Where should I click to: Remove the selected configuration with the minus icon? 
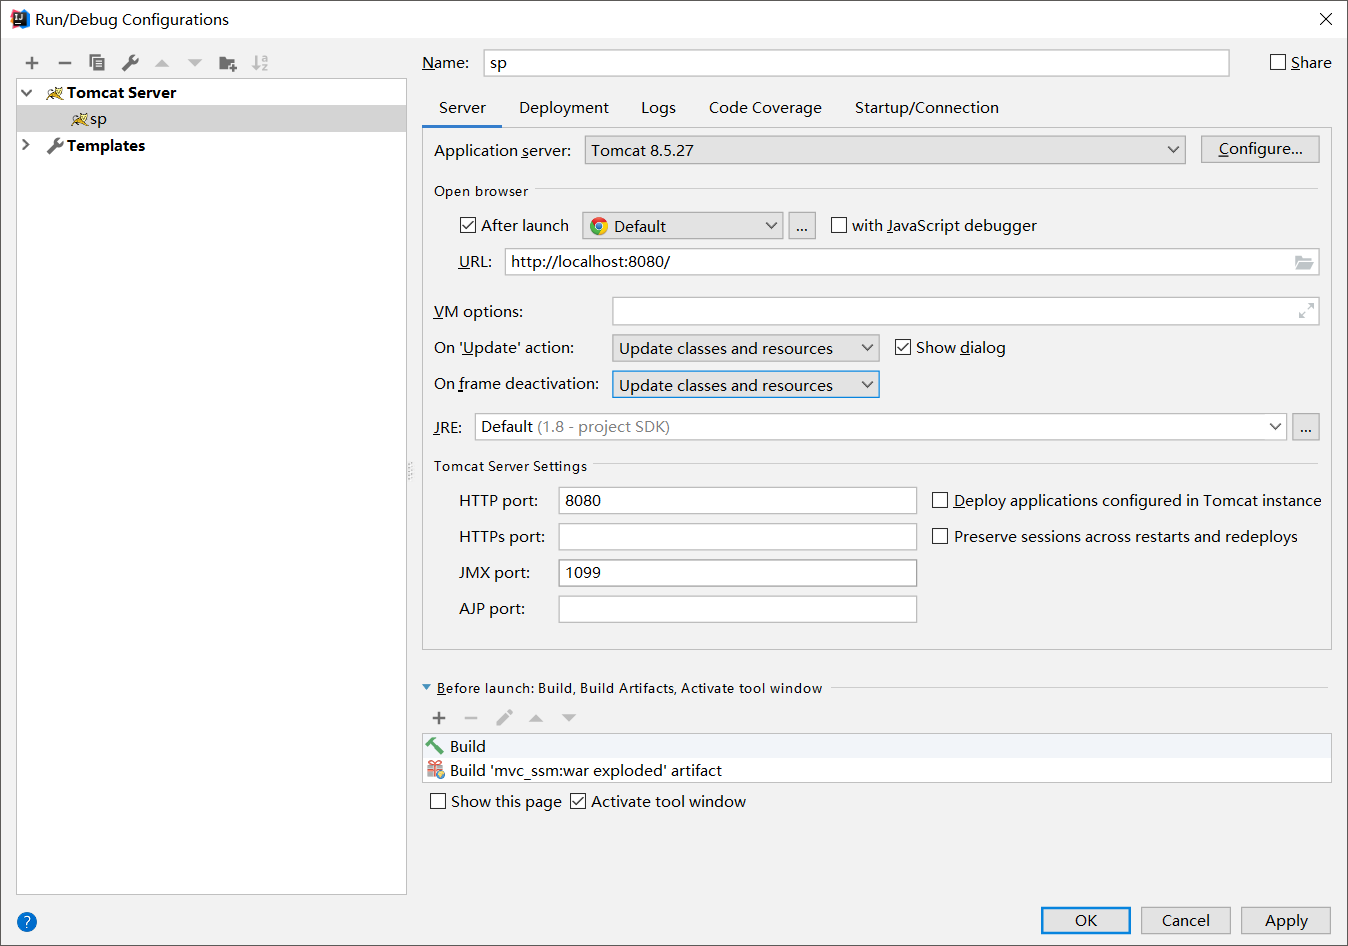click(x=65, y=63)
